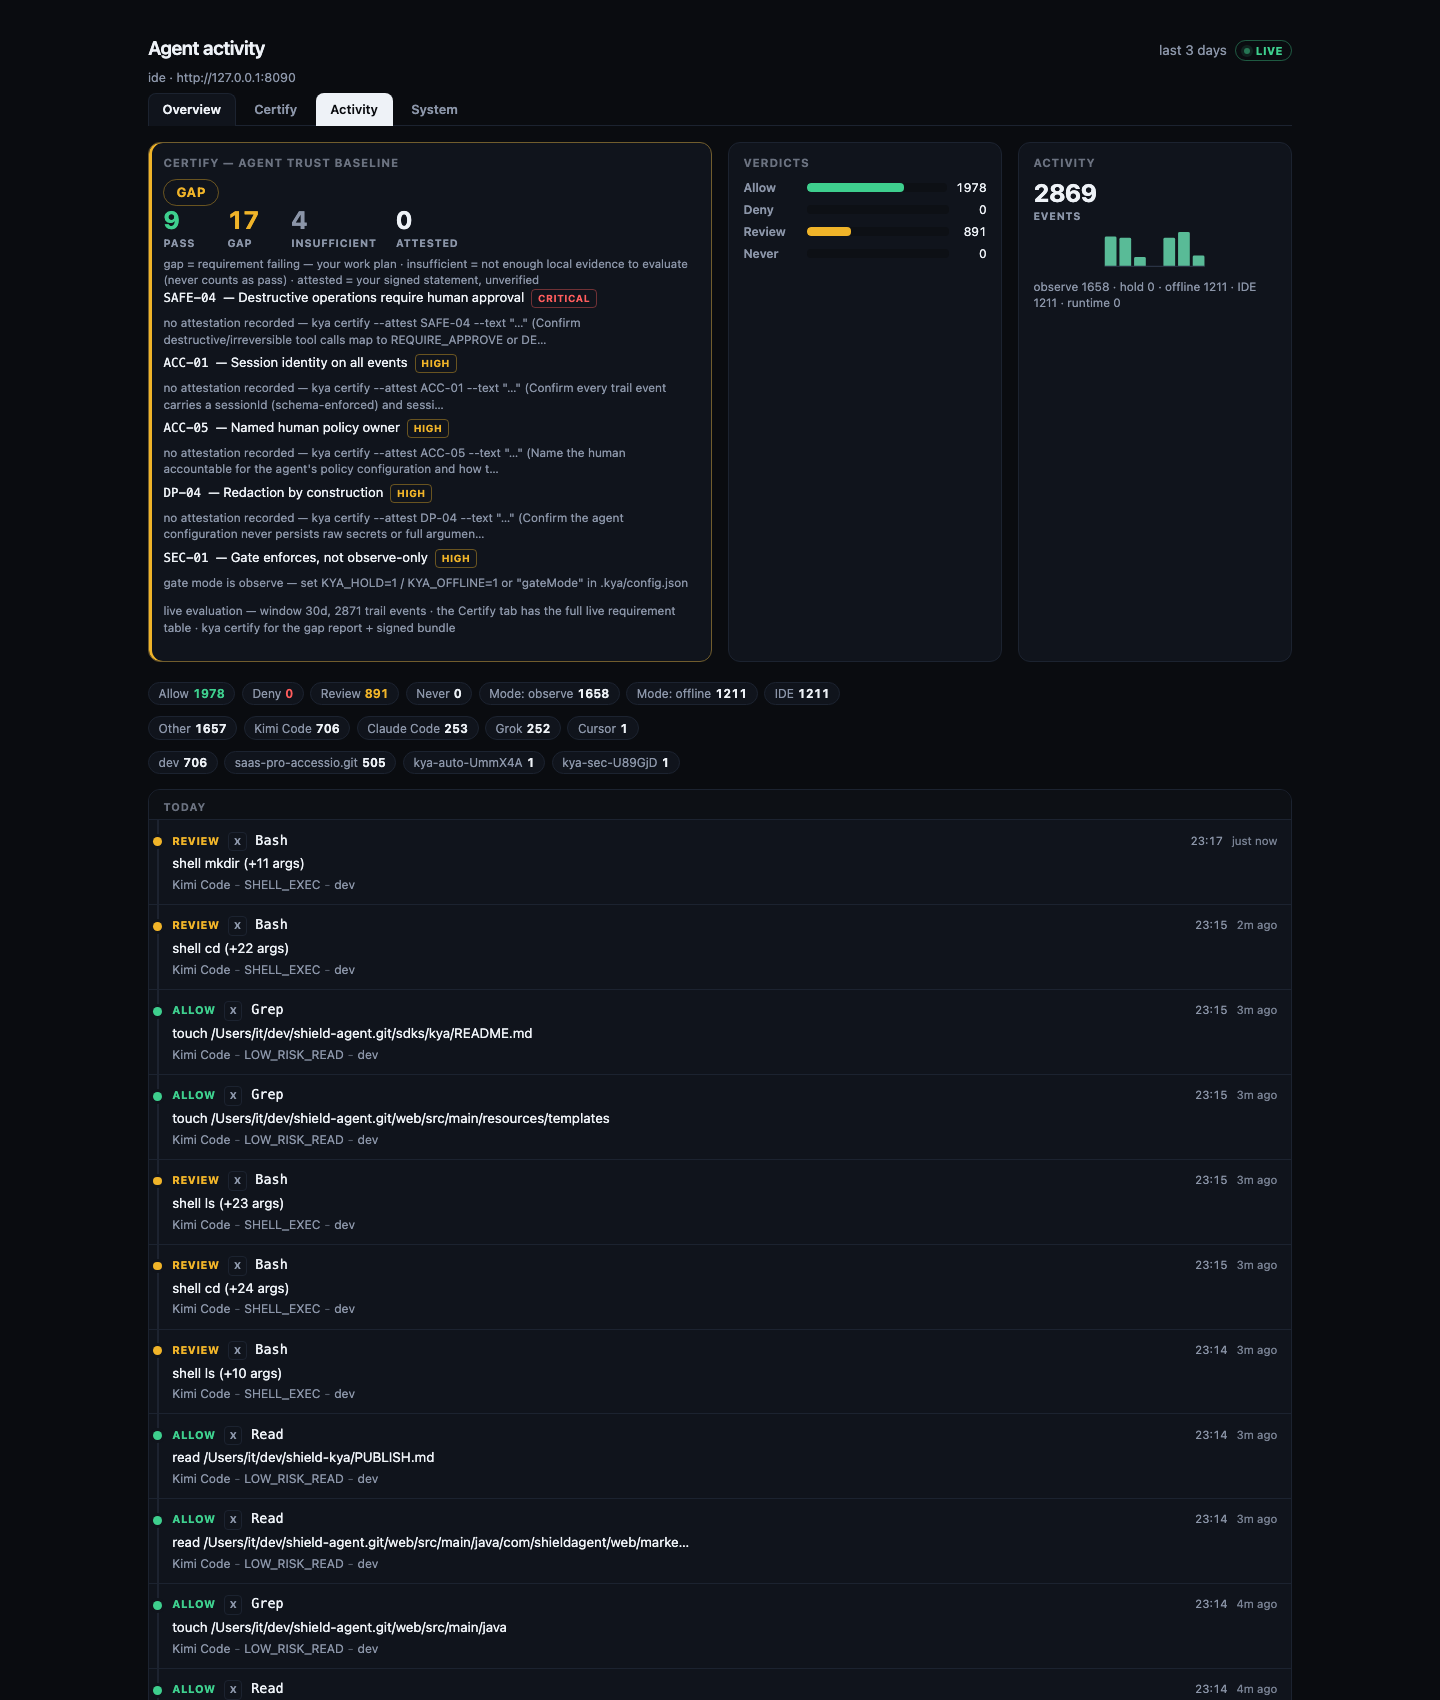Filter by the Allow 1978 chip
1440x1700 pixels.
(x=192, y=694)
